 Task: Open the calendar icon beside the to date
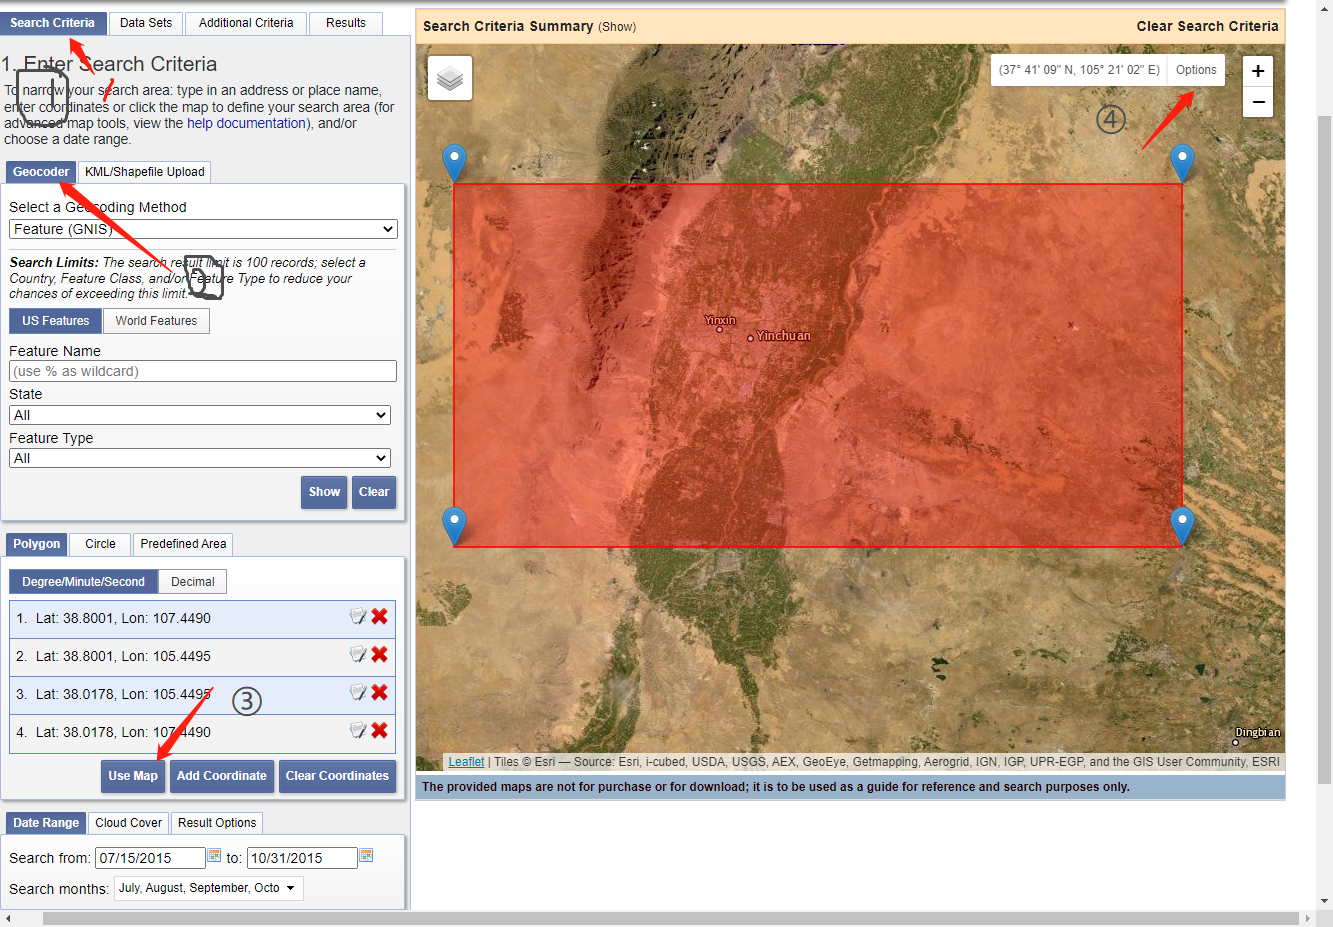pos(366,855)
